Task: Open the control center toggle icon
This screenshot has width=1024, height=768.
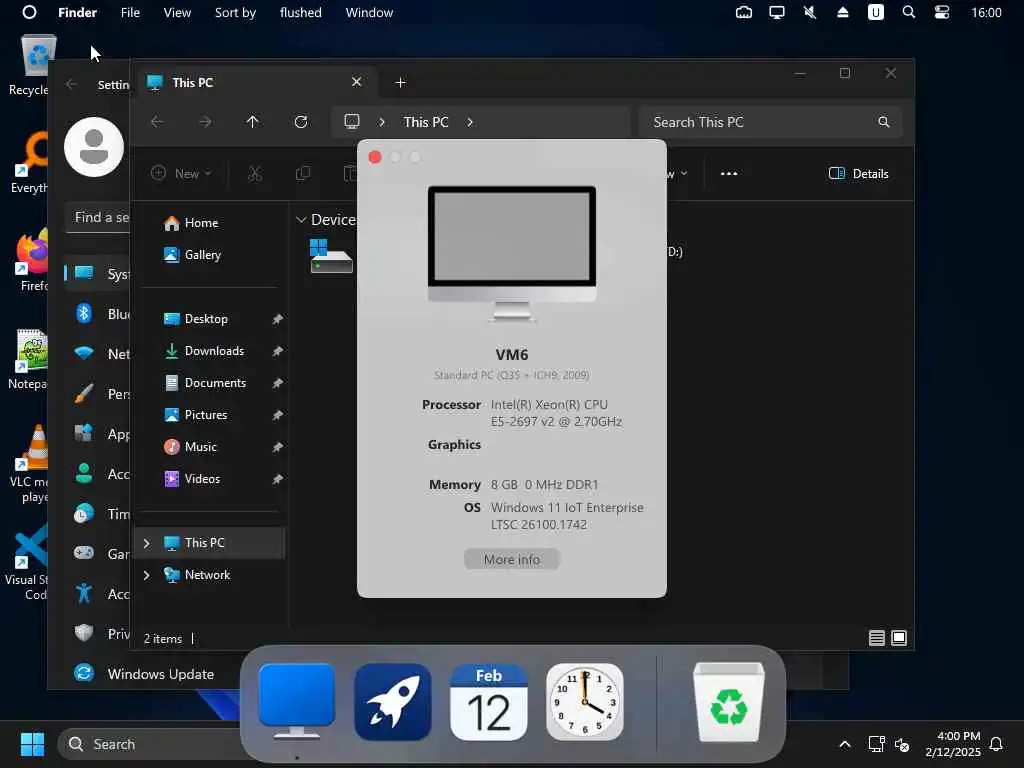Action: [x=942, y=12]
